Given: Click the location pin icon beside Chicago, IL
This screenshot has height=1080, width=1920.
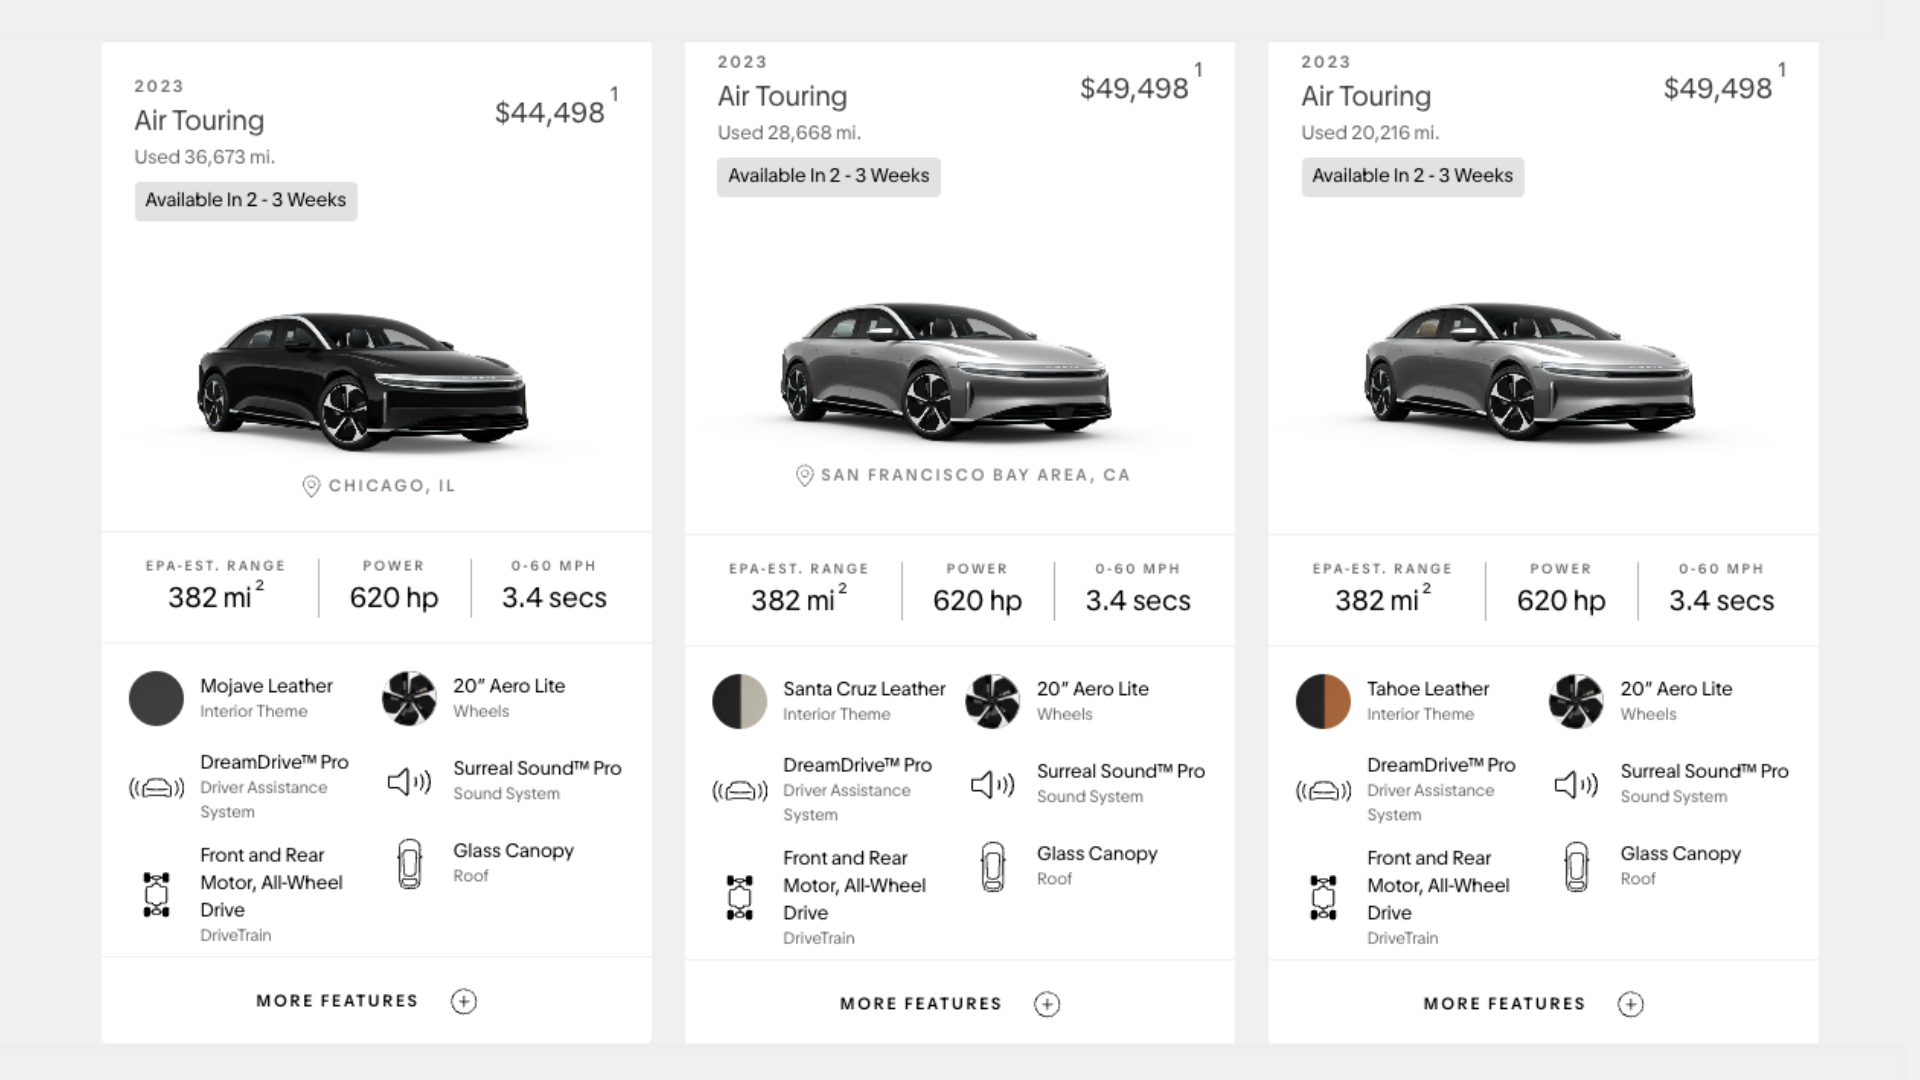Looking at the screenshot, I should 311,486.
